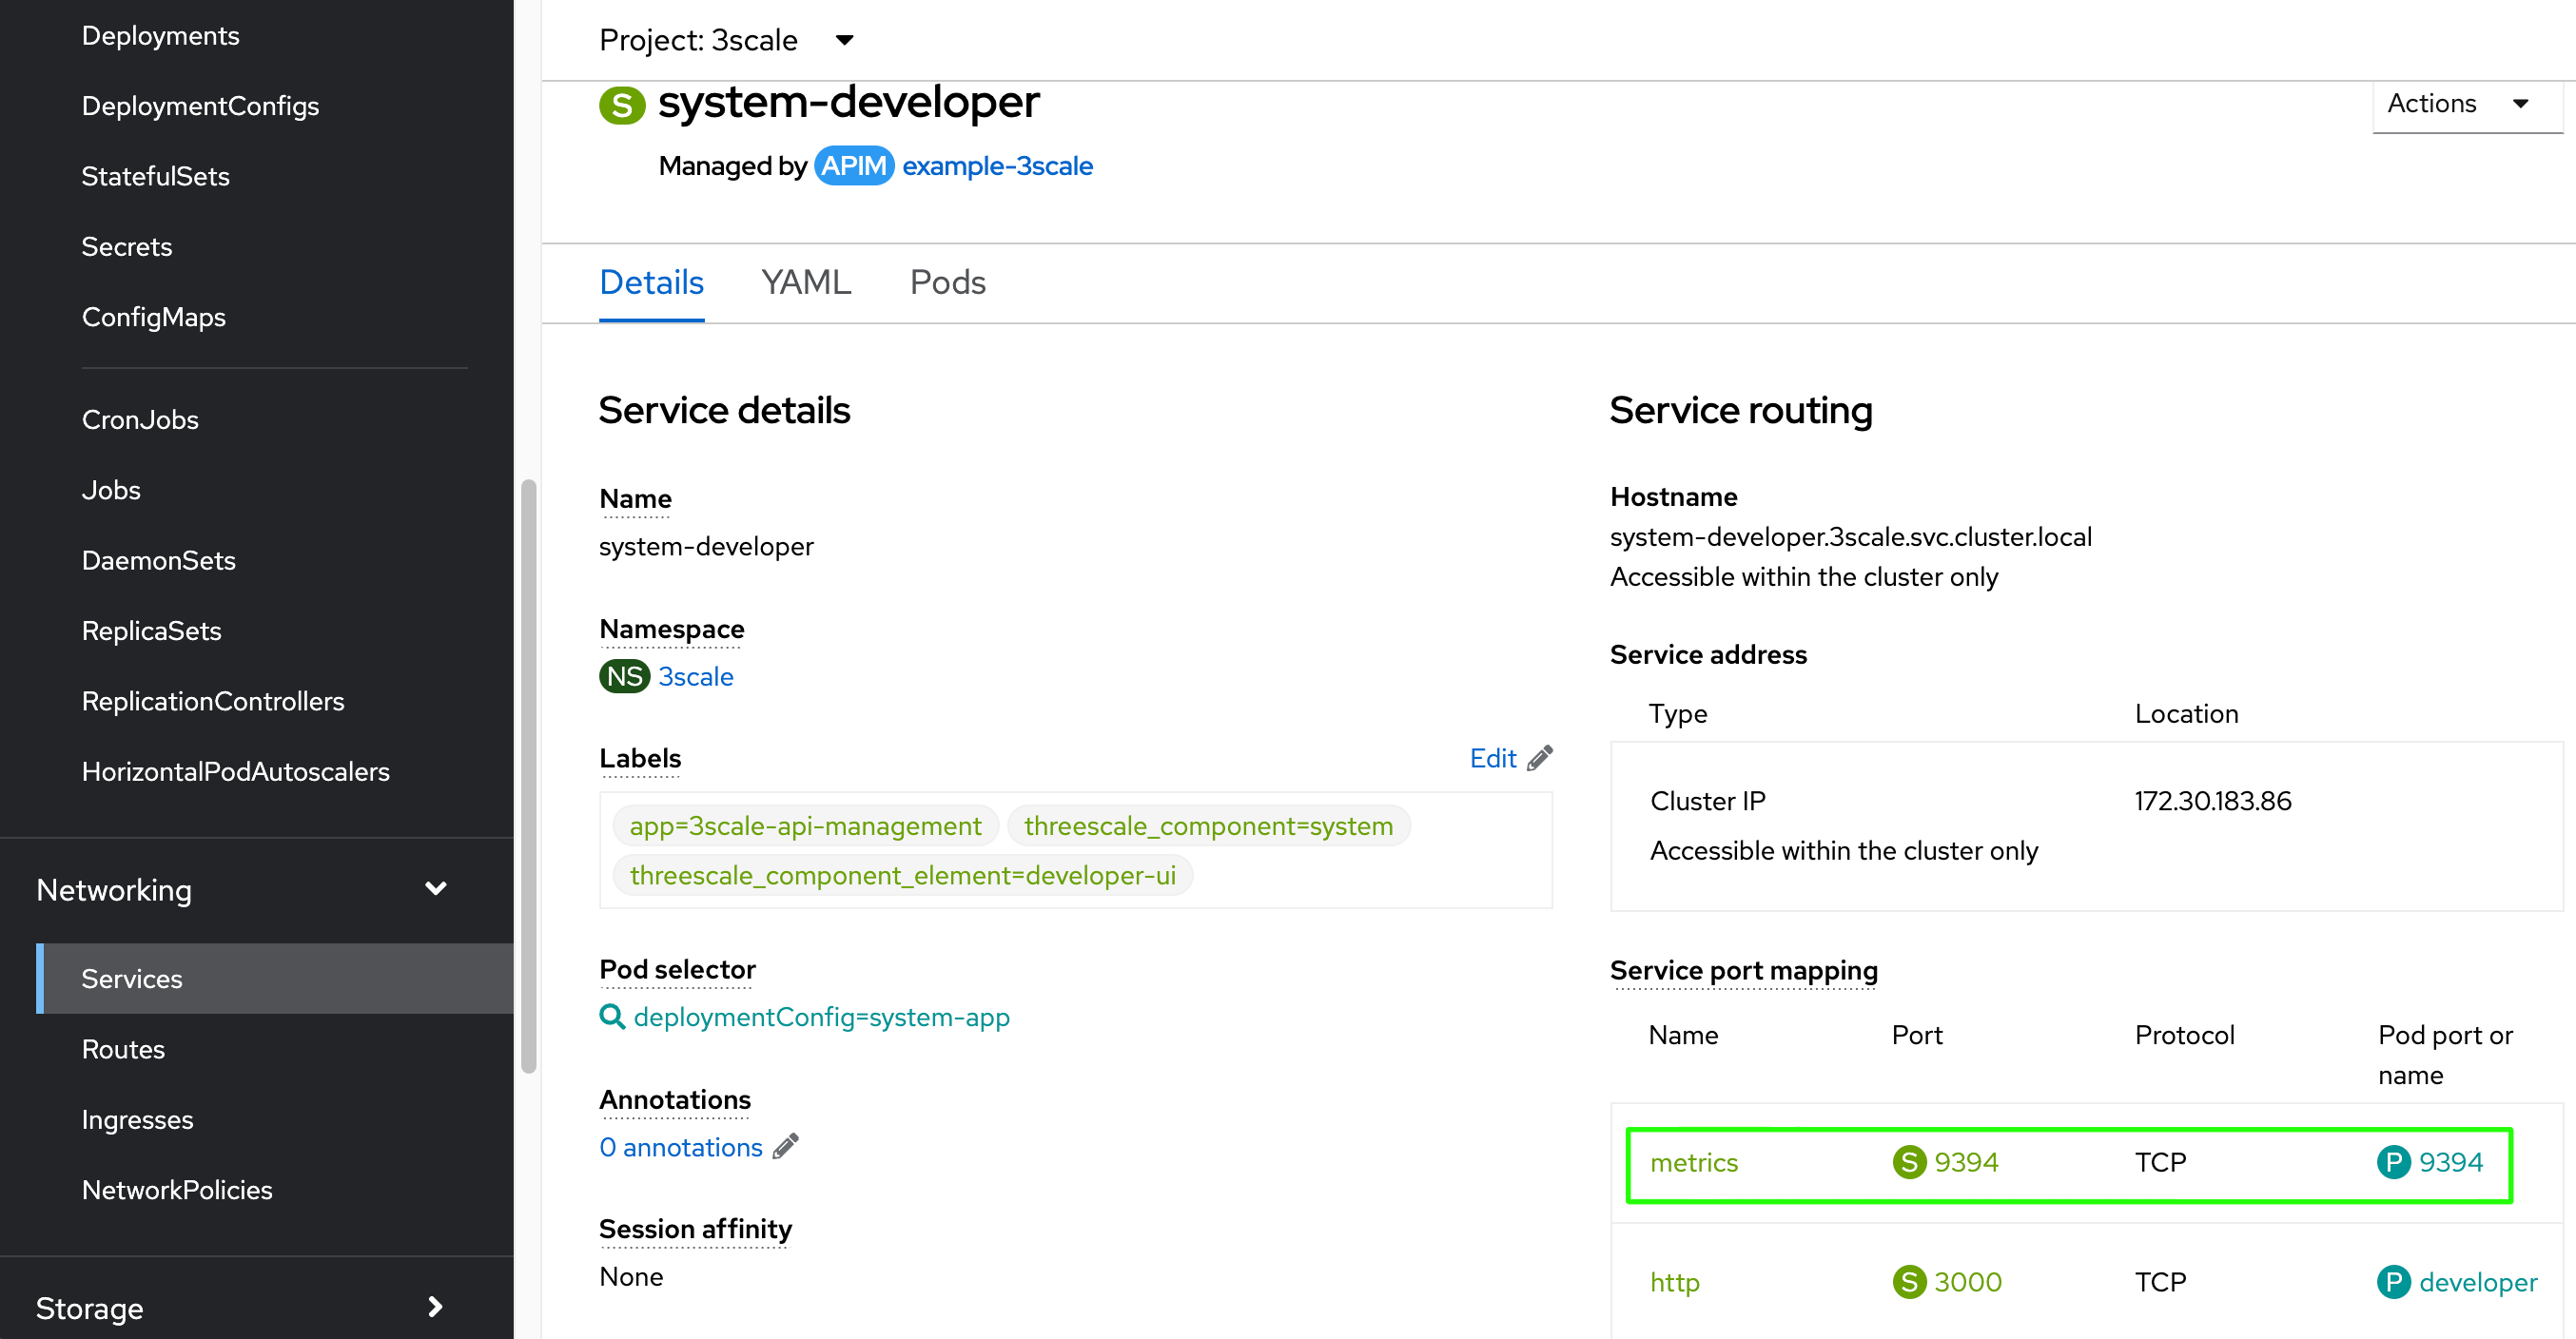Image resolution: width=2576 pixels, height=1339 pixels.
Task: Click the pencil icon next to Labels Edit
Action: (1540, 758)
